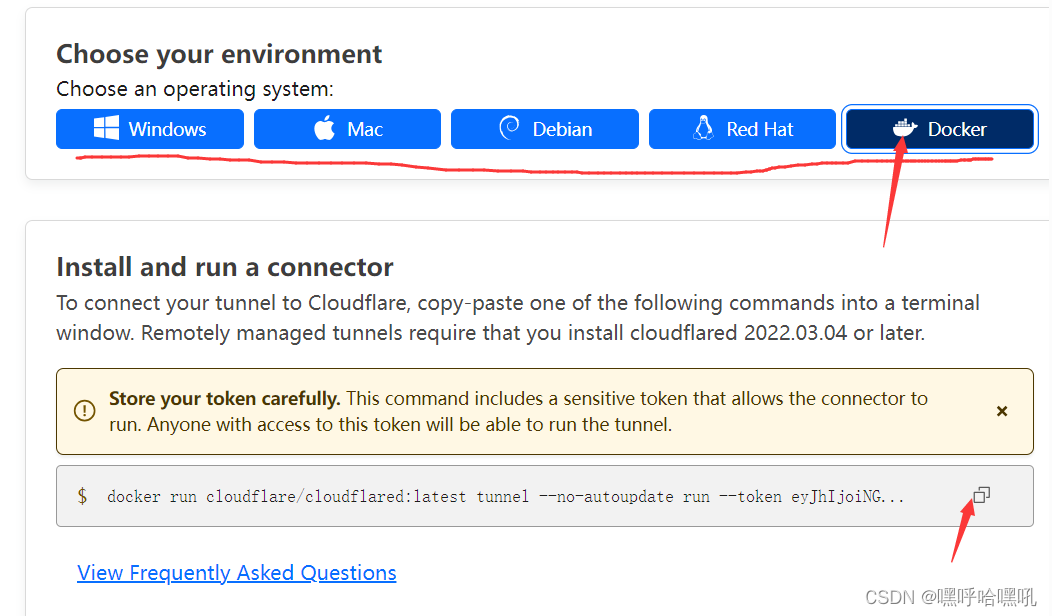1052x616 pixels.
Task: Click the "Choose your environment" heading
Action: tap(219, 54)
